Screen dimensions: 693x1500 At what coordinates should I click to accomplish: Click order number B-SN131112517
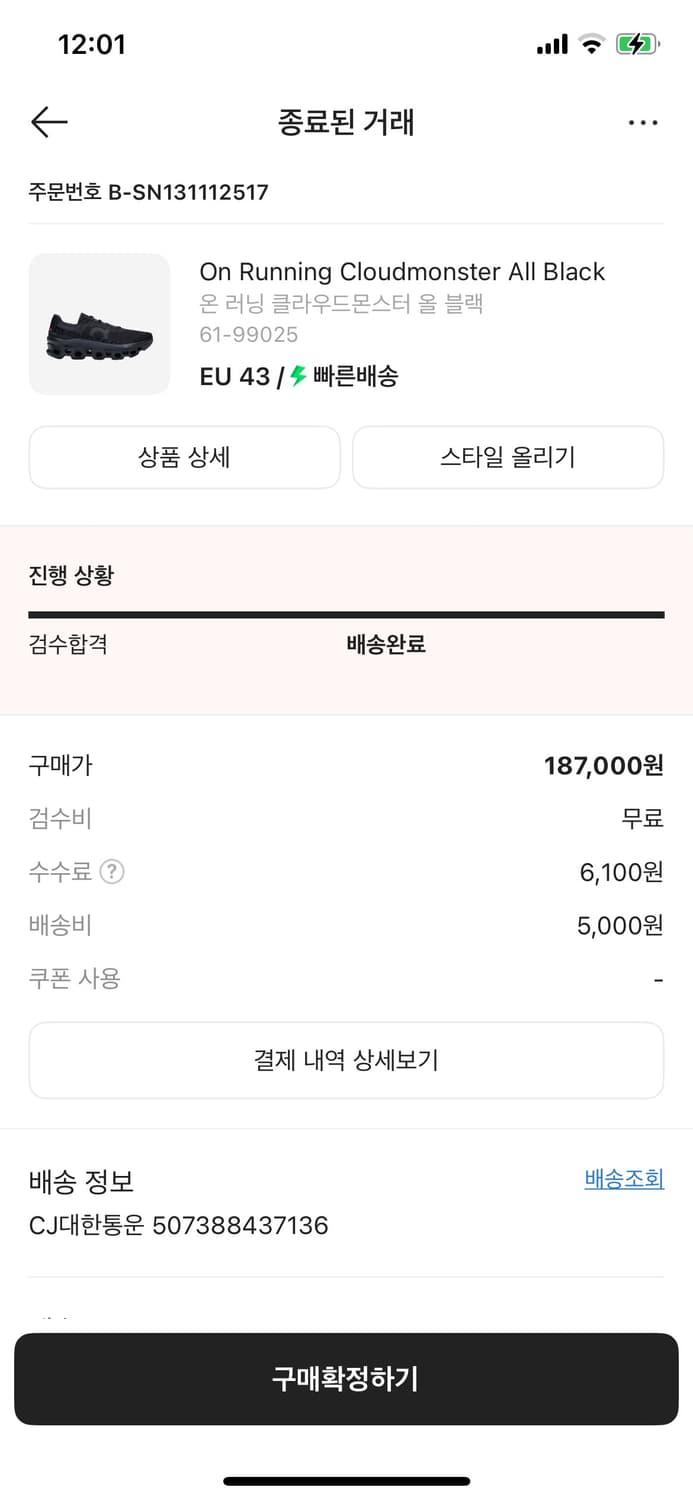147,192
